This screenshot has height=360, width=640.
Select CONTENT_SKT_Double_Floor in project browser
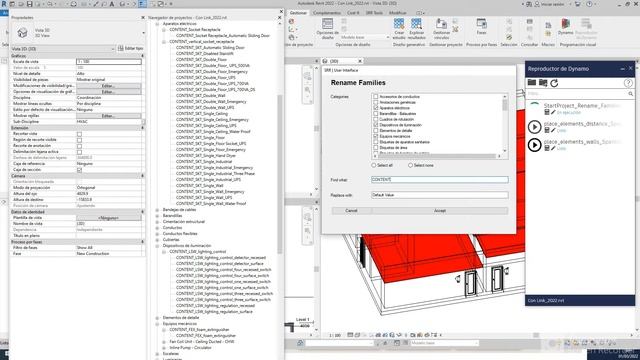(201, 60)
